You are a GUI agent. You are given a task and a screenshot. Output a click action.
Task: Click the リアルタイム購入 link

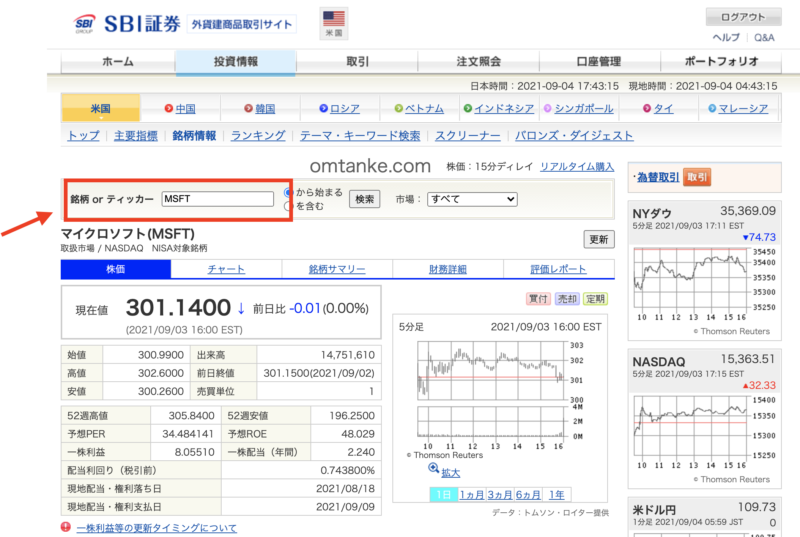pyautogui.click(x=577, y=167)
